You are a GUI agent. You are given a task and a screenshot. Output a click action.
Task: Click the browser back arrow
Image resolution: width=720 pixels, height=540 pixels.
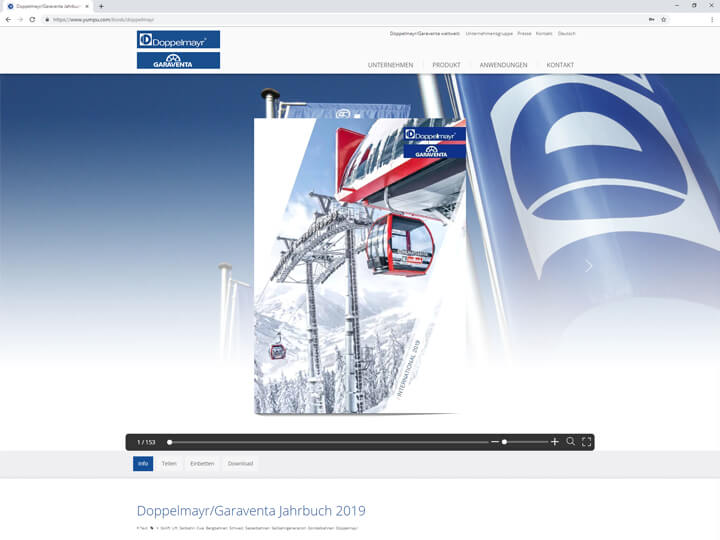coord(8,20)
